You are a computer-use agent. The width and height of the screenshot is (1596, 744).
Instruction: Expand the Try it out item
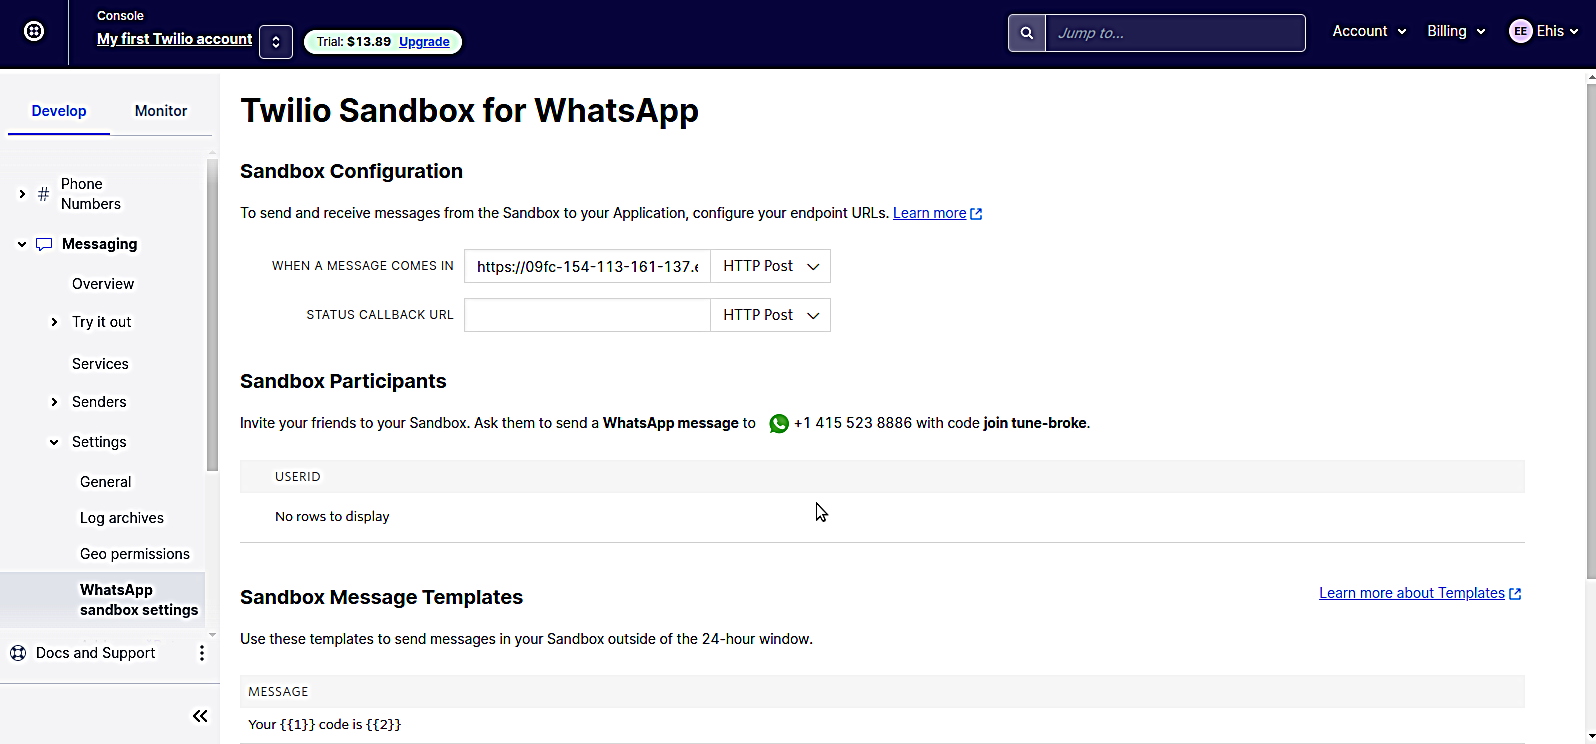coord(54,322)
